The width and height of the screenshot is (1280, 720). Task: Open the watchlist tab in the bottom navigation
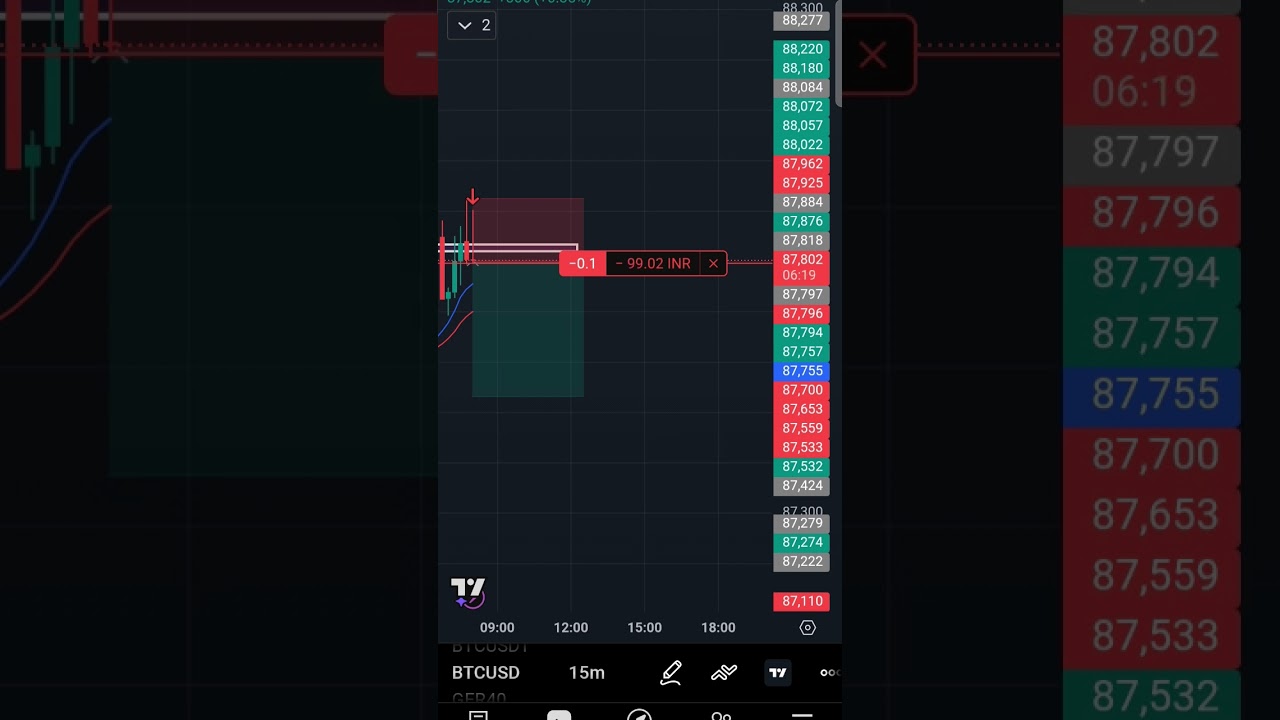[x=478, y=716]
